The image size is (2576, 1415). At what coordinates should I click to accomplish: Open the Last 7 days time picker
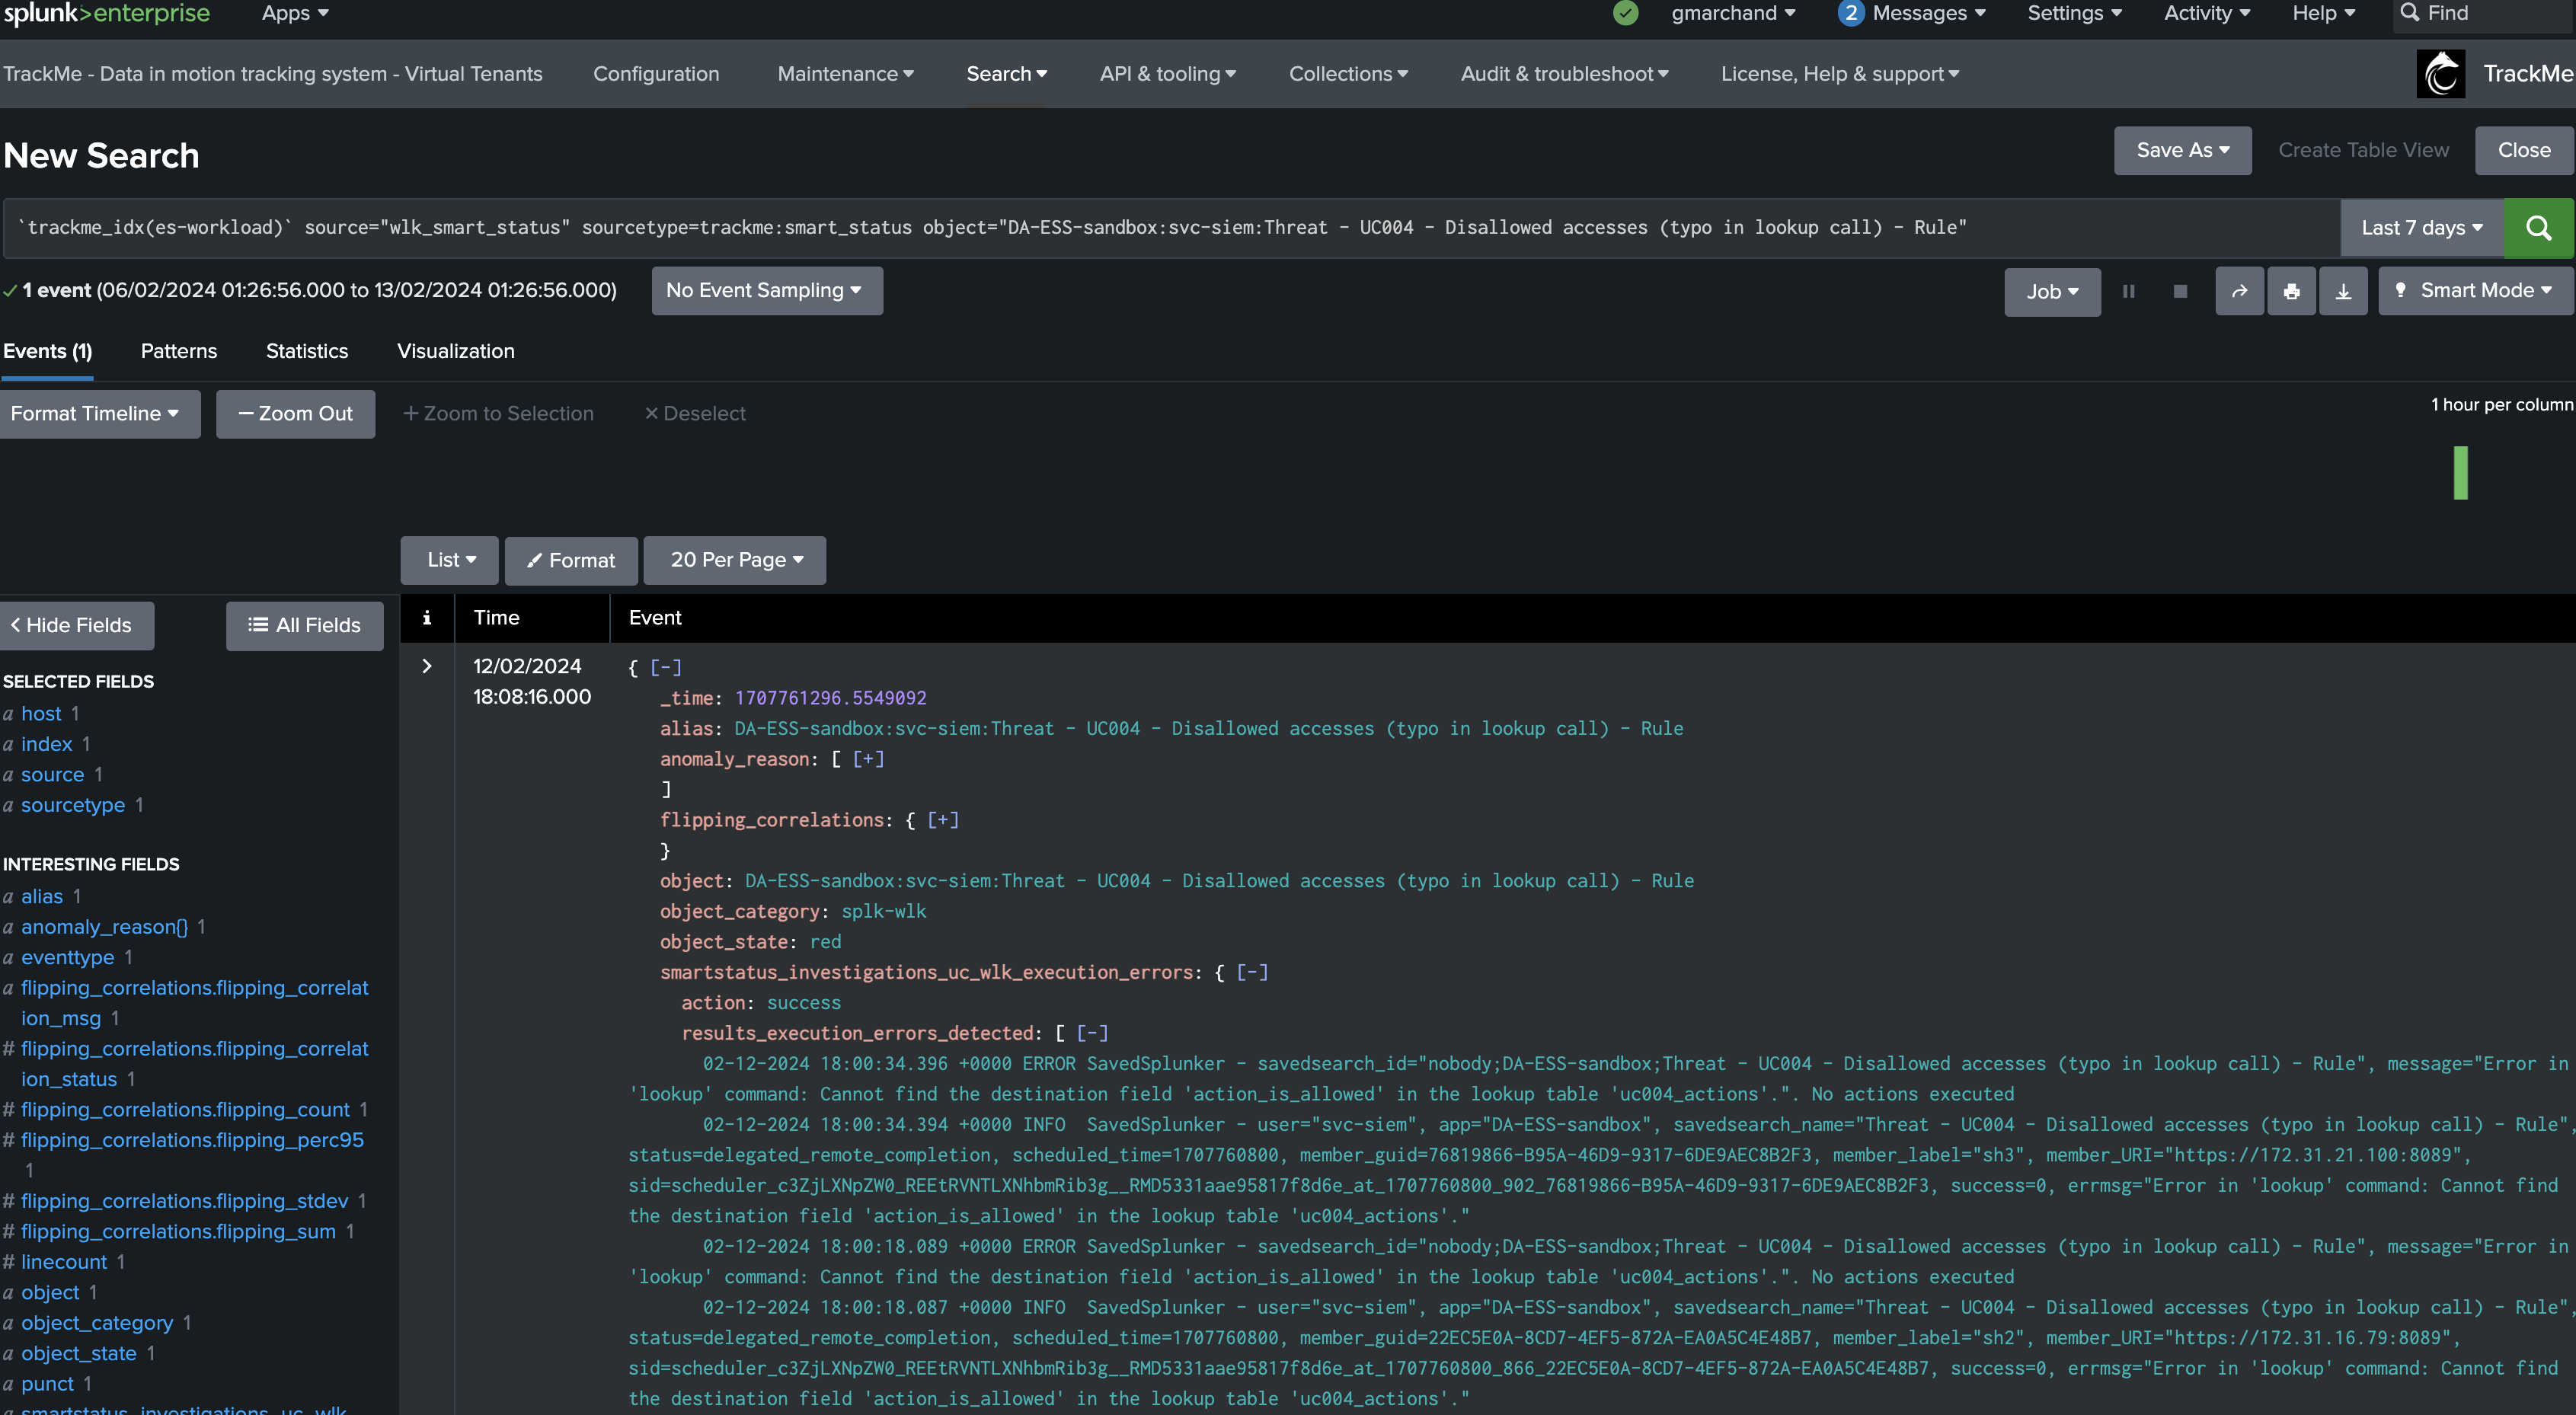click(2421, 228)
